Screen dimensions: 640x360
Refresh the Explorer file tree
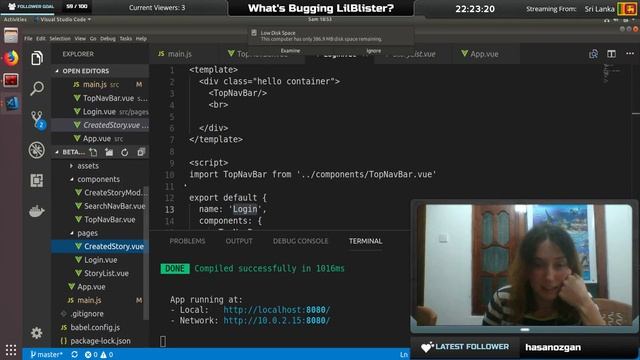click(124, 152)
